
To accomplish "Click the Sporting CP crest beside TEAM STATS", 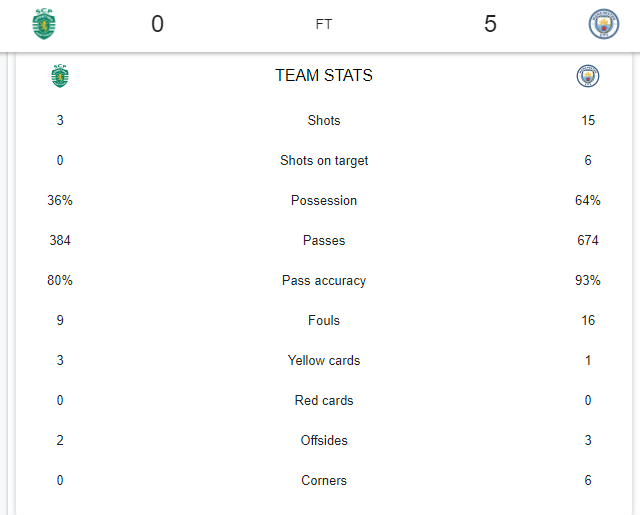I will (x=60, y=76).
